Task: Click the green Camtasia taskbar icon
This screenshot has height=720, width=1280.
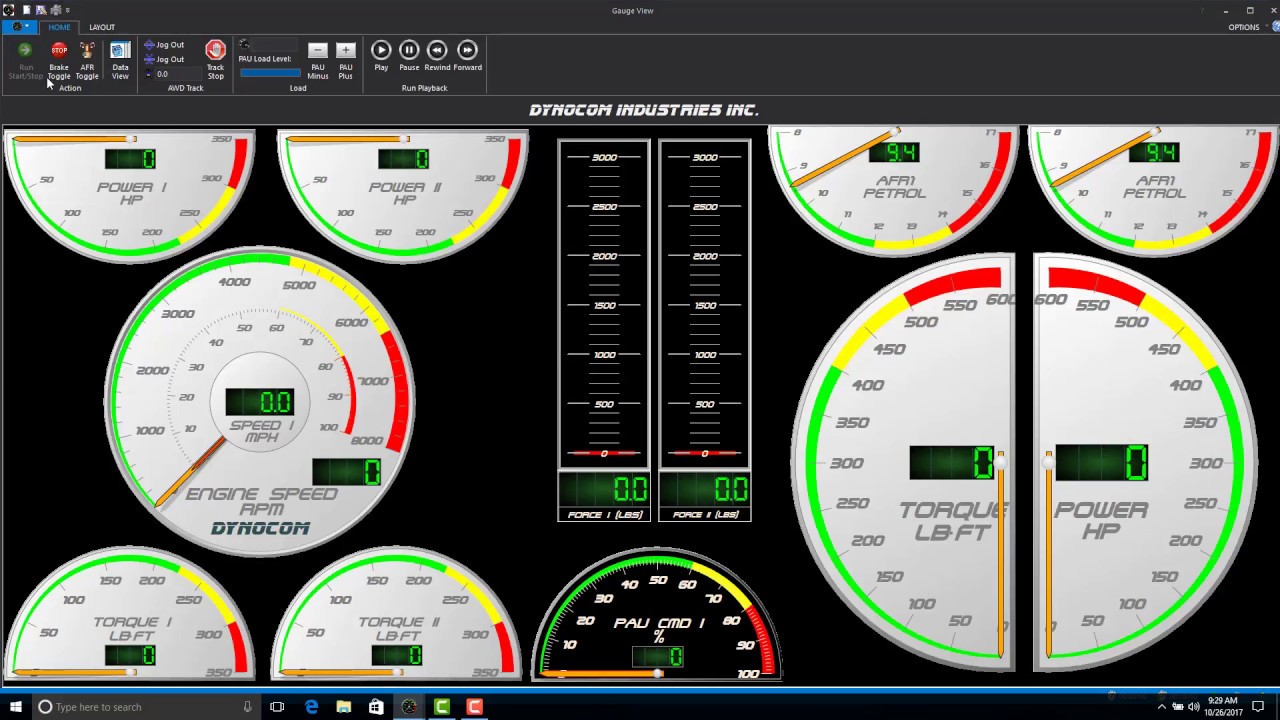Action: [x=441, y=707]
